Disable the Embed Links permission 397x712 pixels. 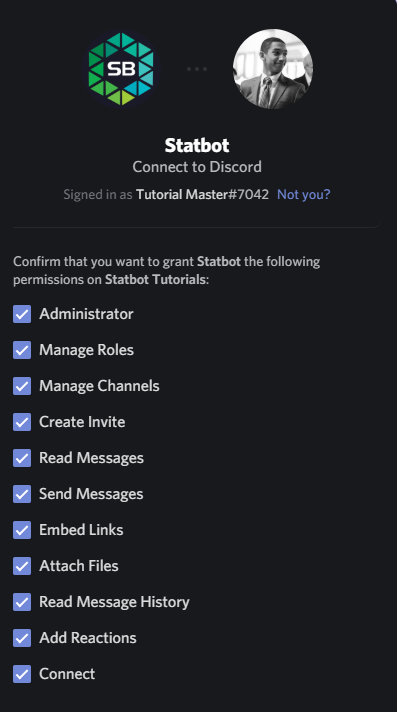coord(22,530)
